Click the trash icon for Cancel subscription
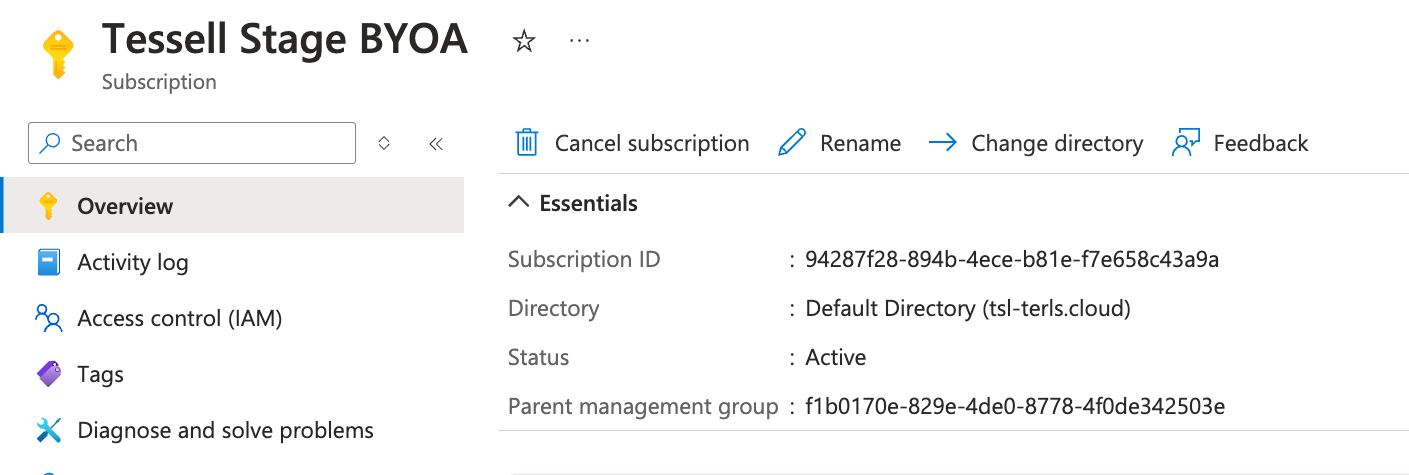This screenshot has width=1409, height=475. [x=527, y=143]
